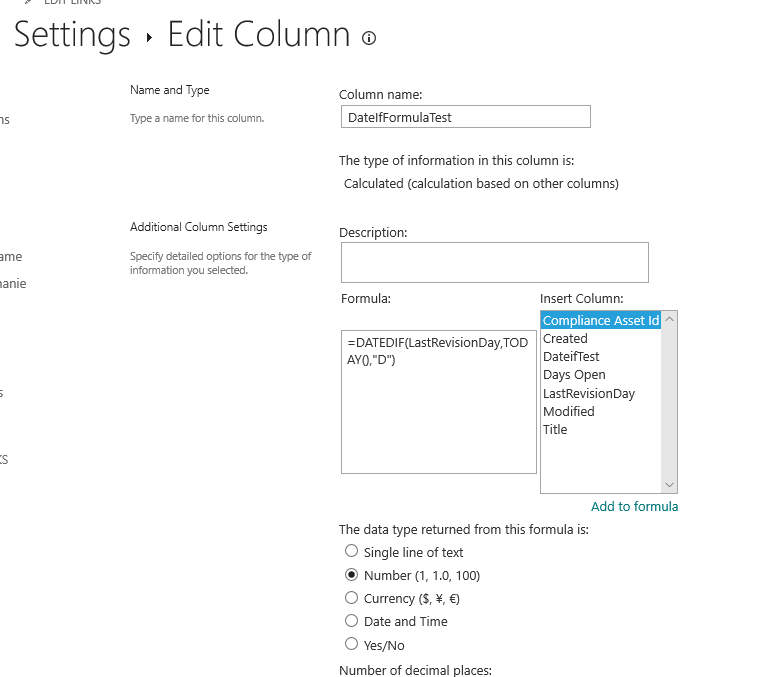Image resolution: width=761 pixels, height=677 pixels.
Task: Click inside the Description text box
Action: tap(495, 263)
